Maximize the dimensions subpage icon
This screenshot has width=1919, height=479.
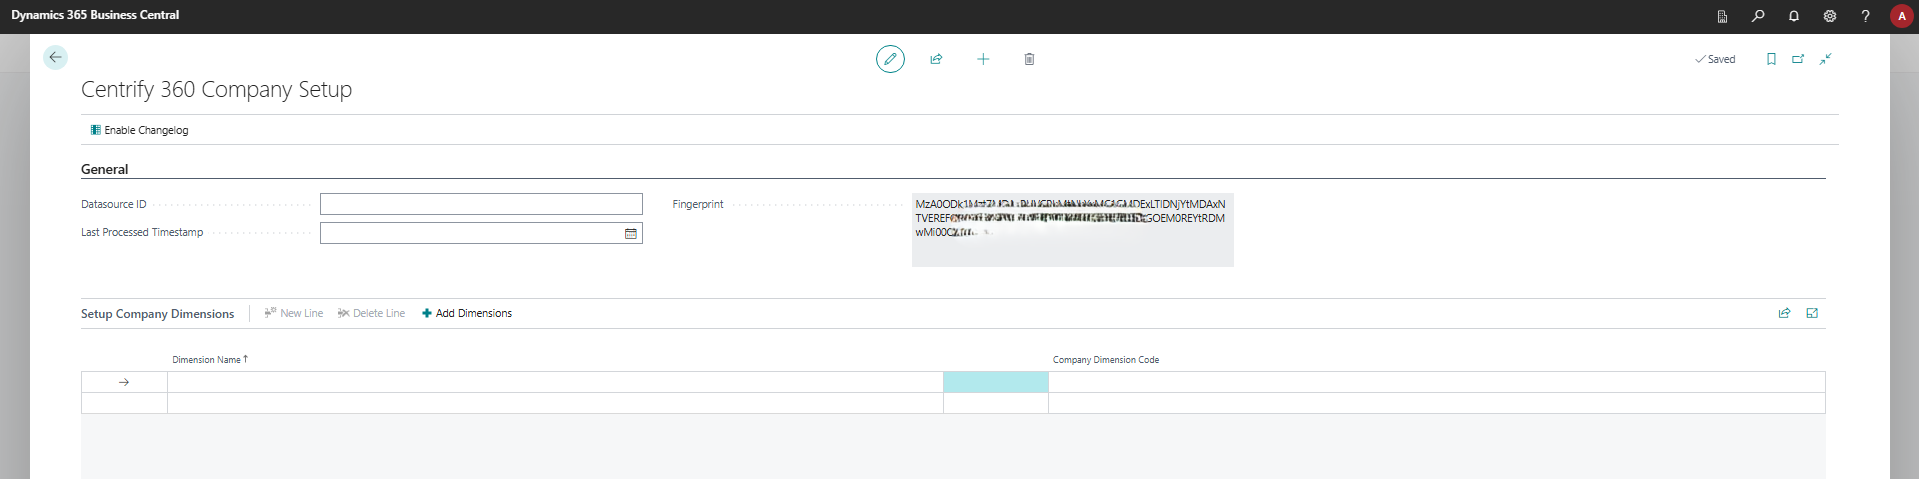click(x=1812, y=313)
